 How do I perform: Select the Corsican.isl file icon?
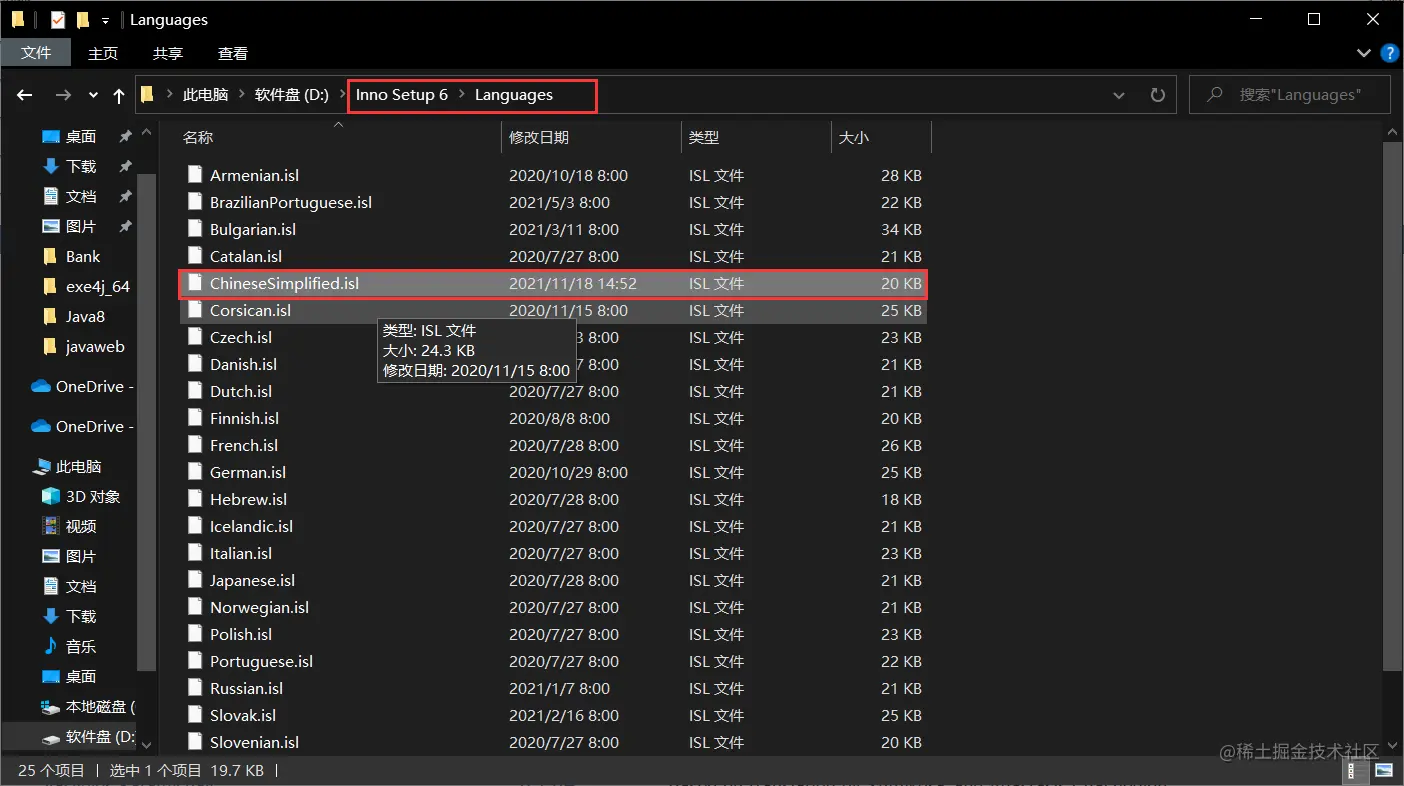pos(195,310)
